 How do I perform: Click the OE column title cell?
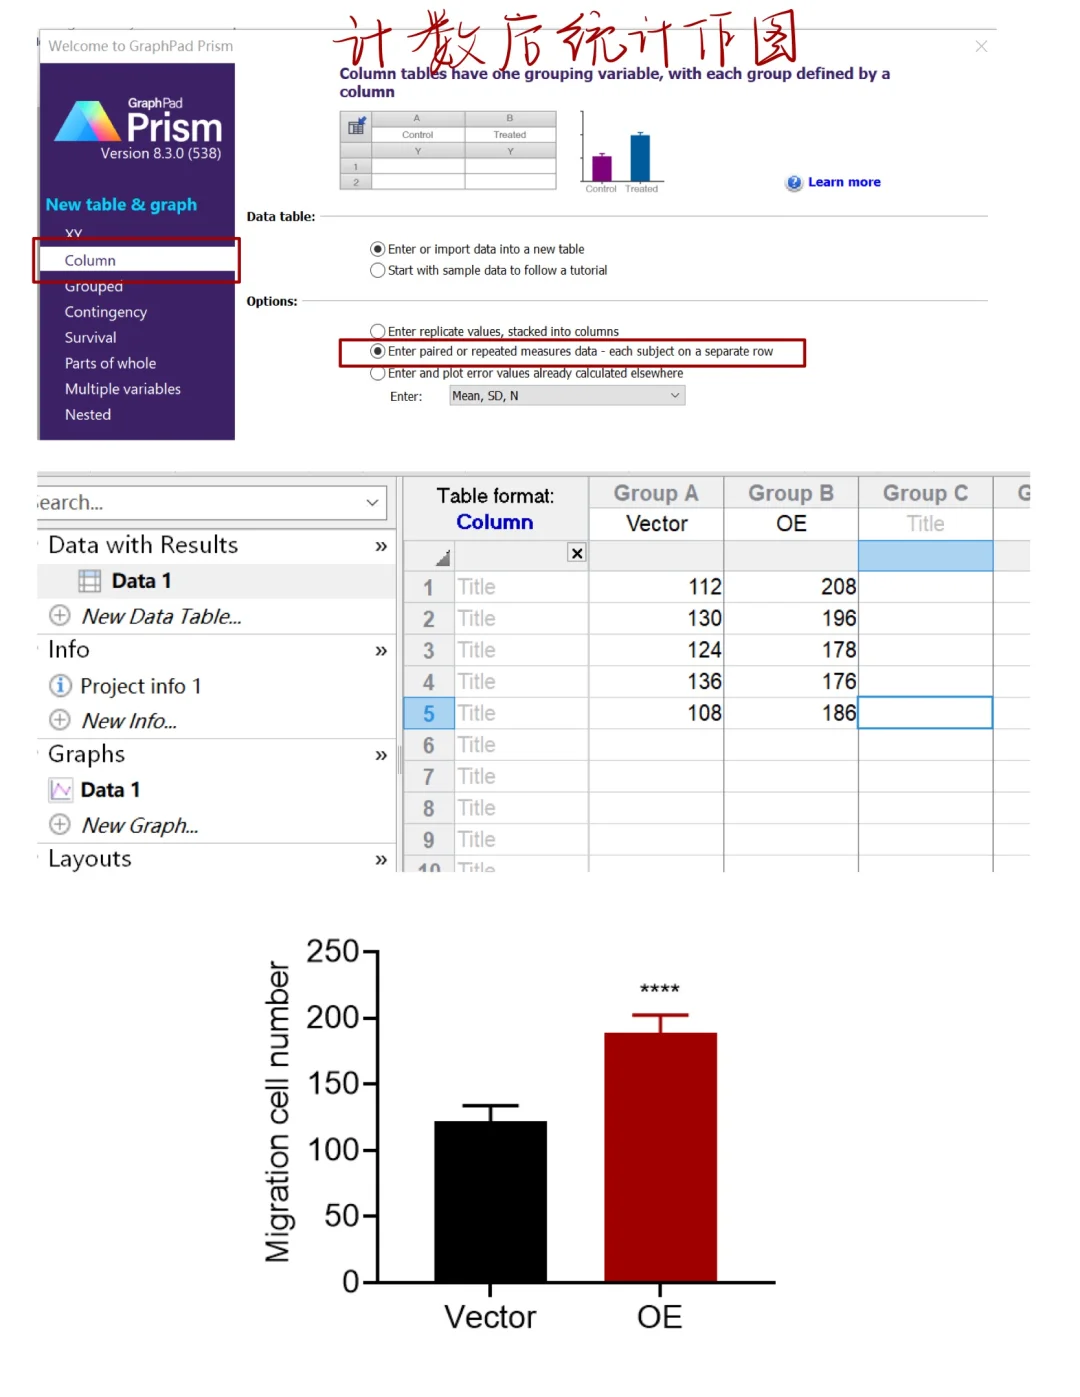click(x=791, y=524)
